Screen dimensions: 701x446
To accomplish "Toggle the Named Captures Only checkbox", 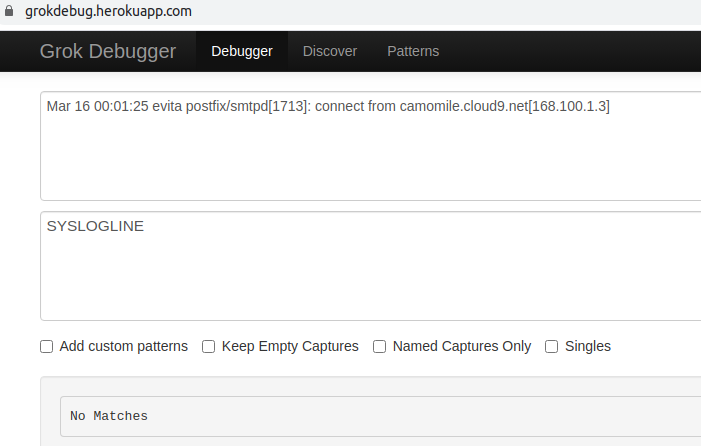I will point(380,347).
